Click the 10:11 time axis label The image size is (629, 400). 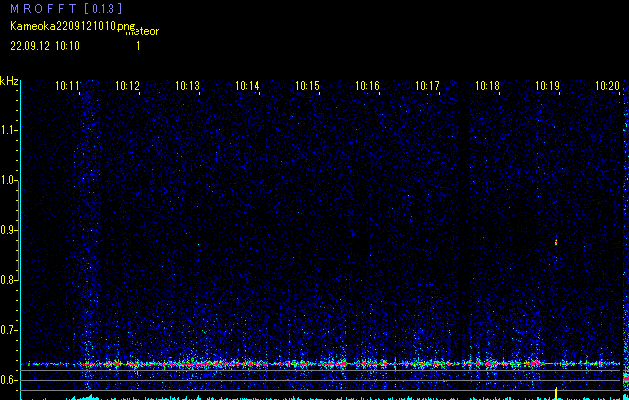pyautogui.click(x=67, y=86)
